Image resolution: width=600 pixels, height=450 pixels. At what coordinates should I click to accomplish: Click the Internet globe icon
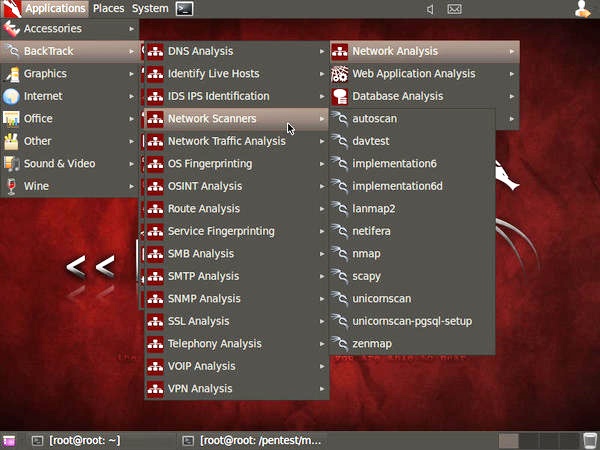pyautogui.click(x=11, y=96)
